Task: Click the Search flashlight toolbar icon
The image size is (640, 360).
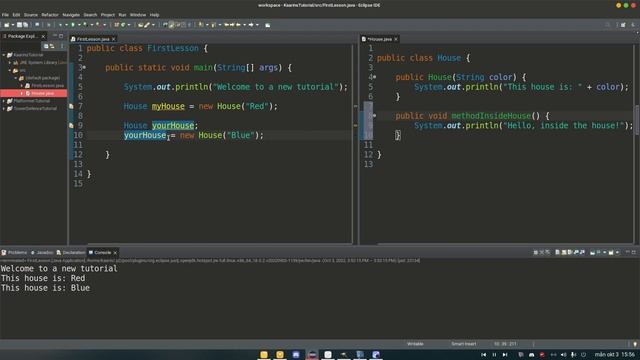Action: 147,25
